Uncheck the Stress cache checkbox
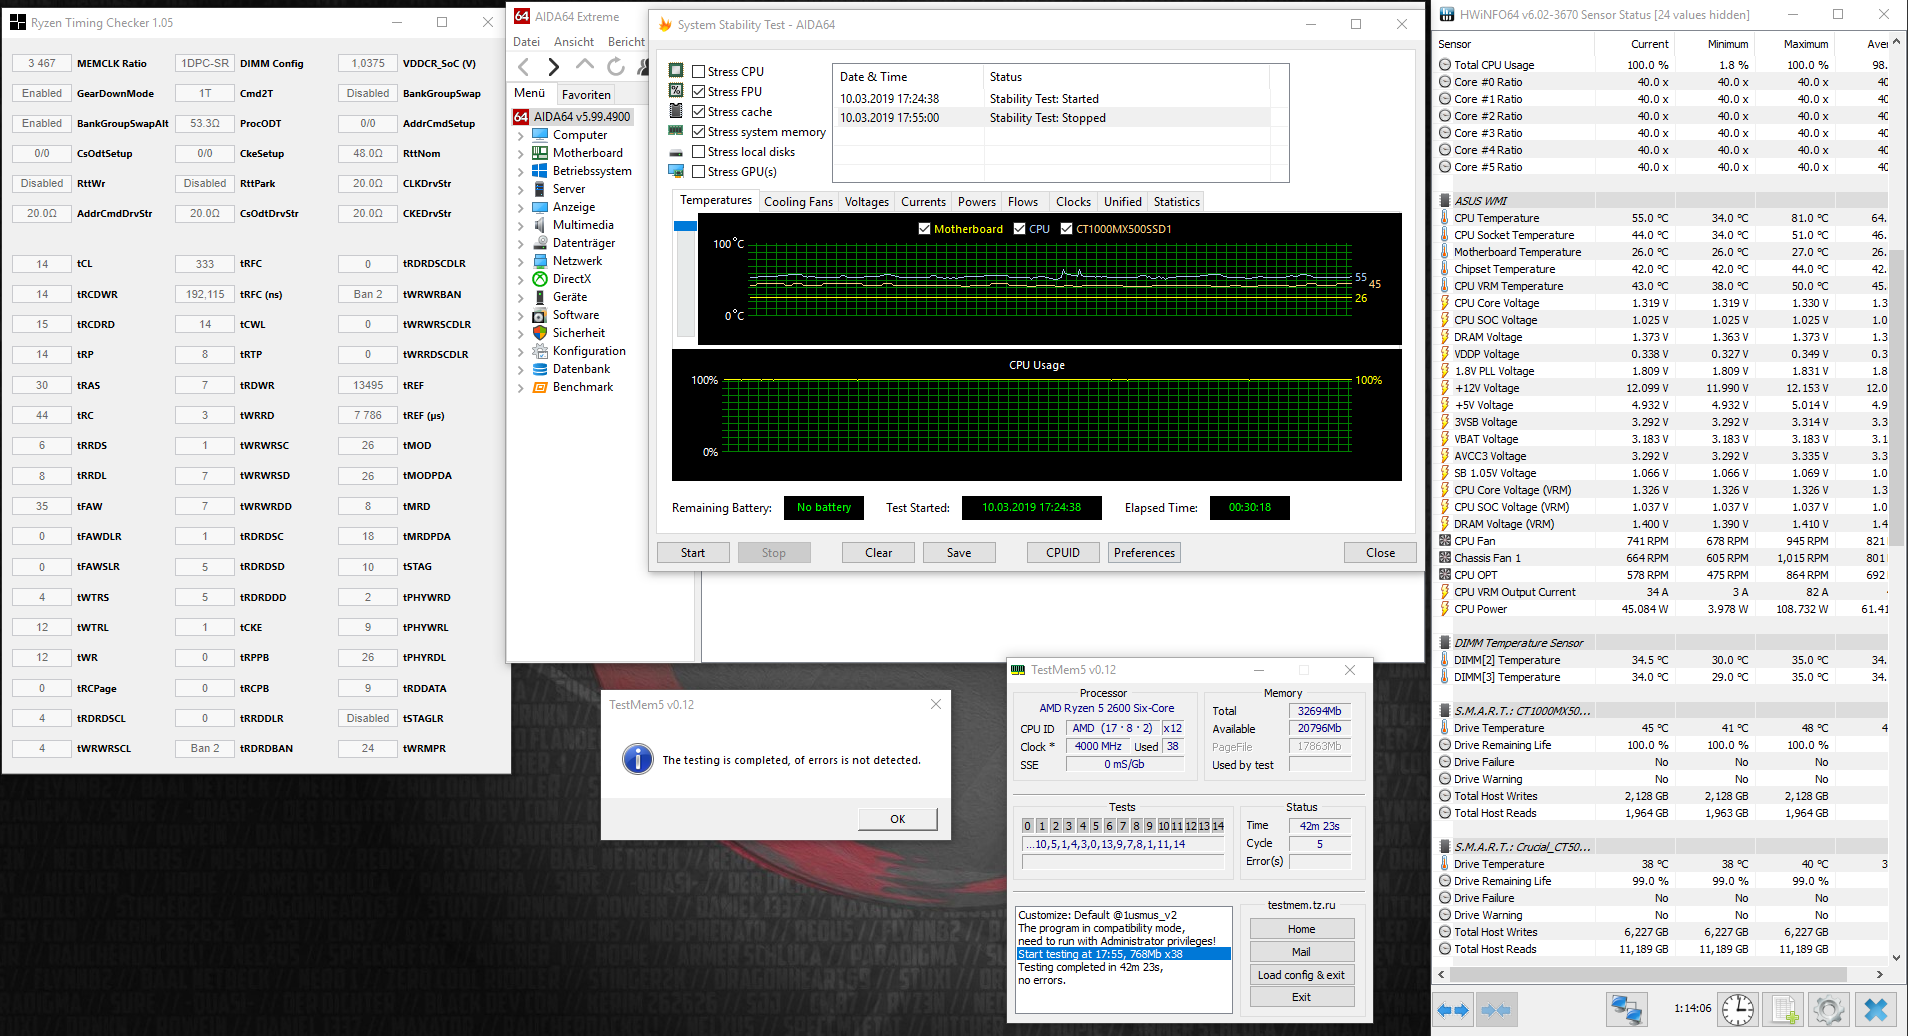The height and width of the screenshot is (1036, 1908). click(x=699, y=112)
